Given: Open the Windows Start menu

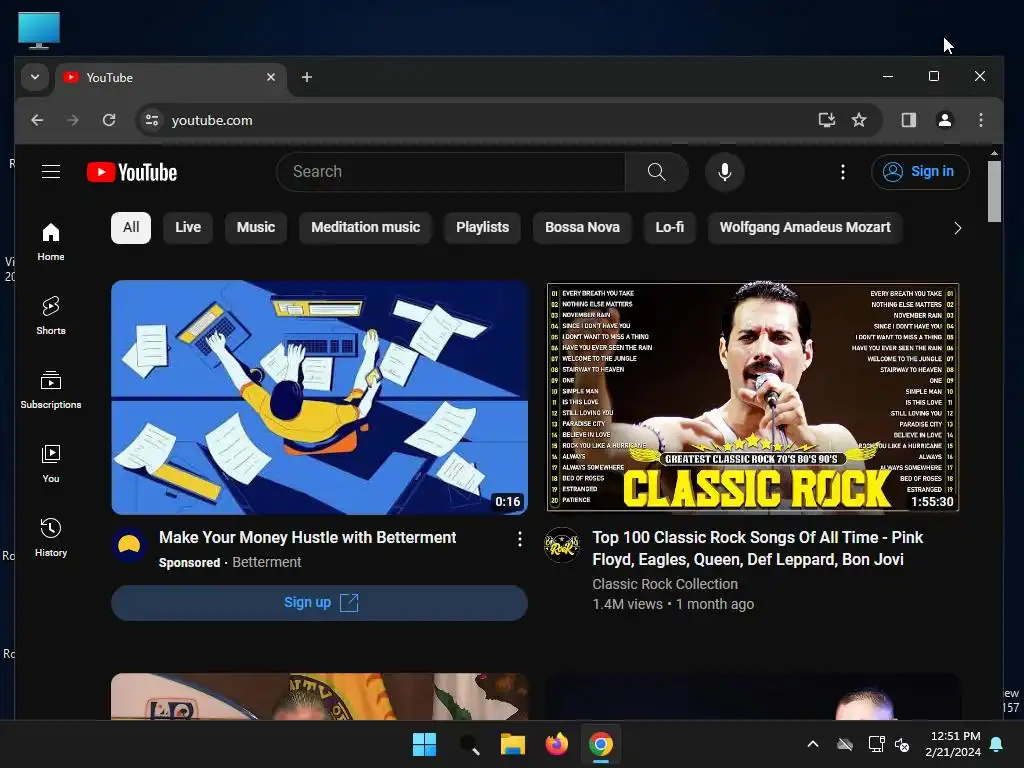Looking at the screenshot, I should click(x=424, y=744).
